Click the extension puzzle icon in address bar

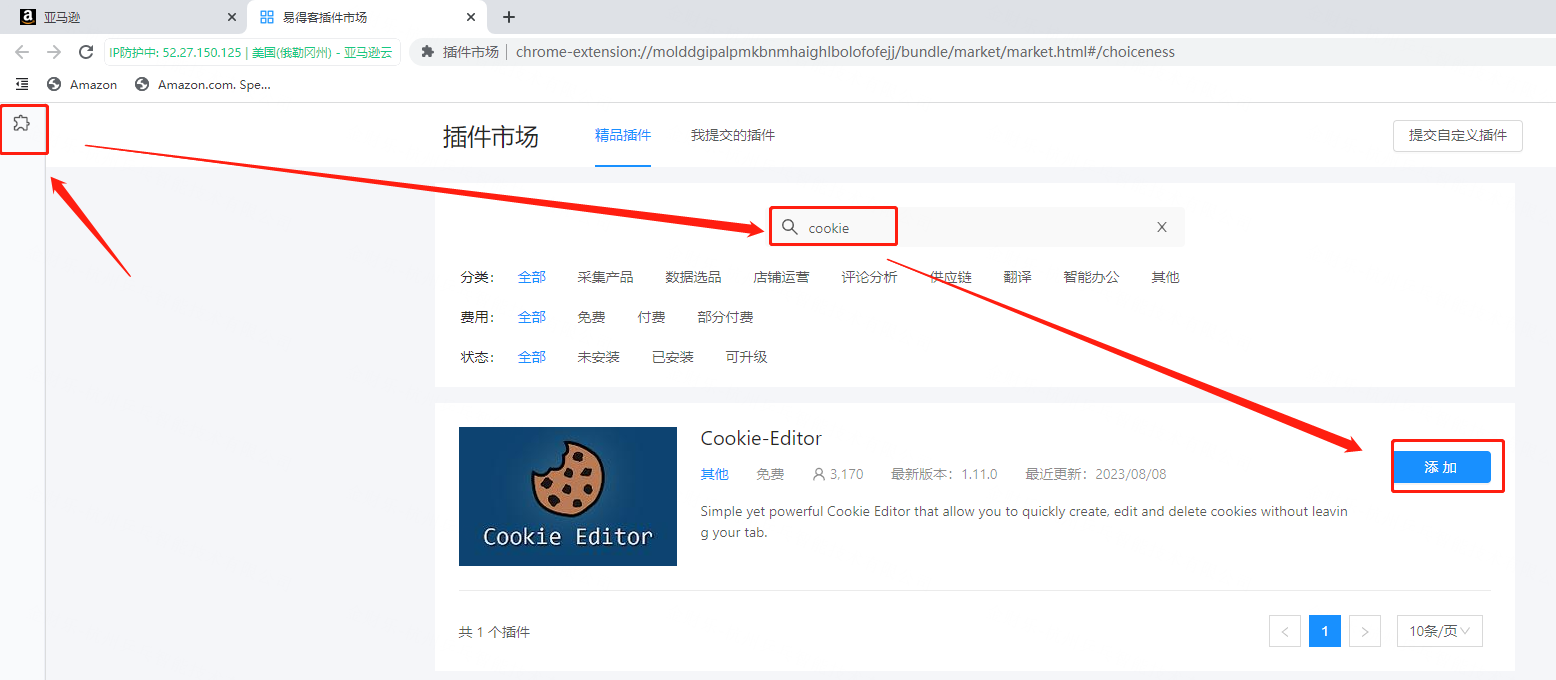tap(428, 52)
